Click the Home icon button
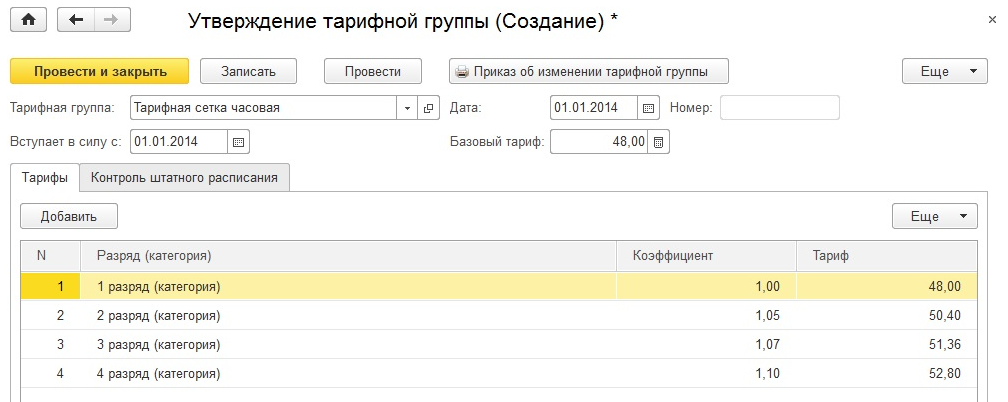The width and height of the screenshot is (1008, 402). point(28,20)
